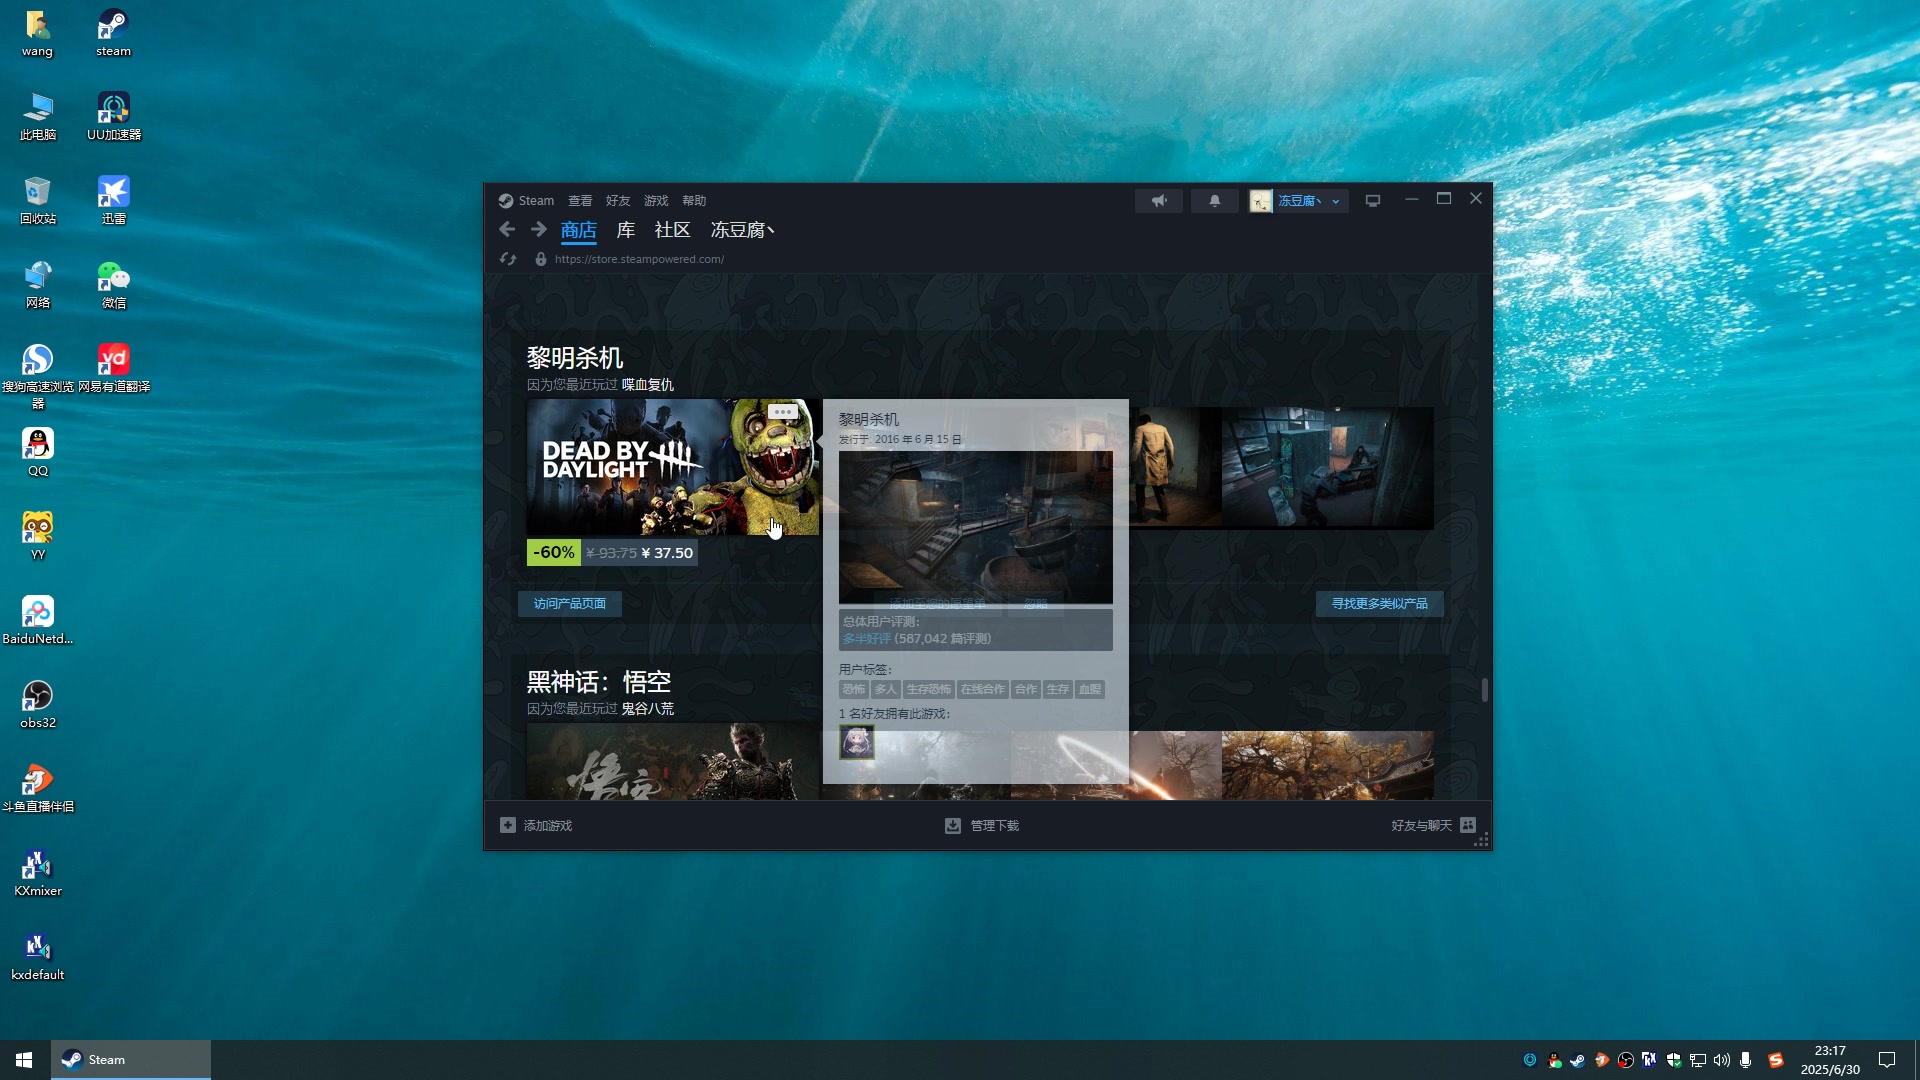Click the store URL address field
This screenshot has height=1080, width=1920.
click(640, 259)
